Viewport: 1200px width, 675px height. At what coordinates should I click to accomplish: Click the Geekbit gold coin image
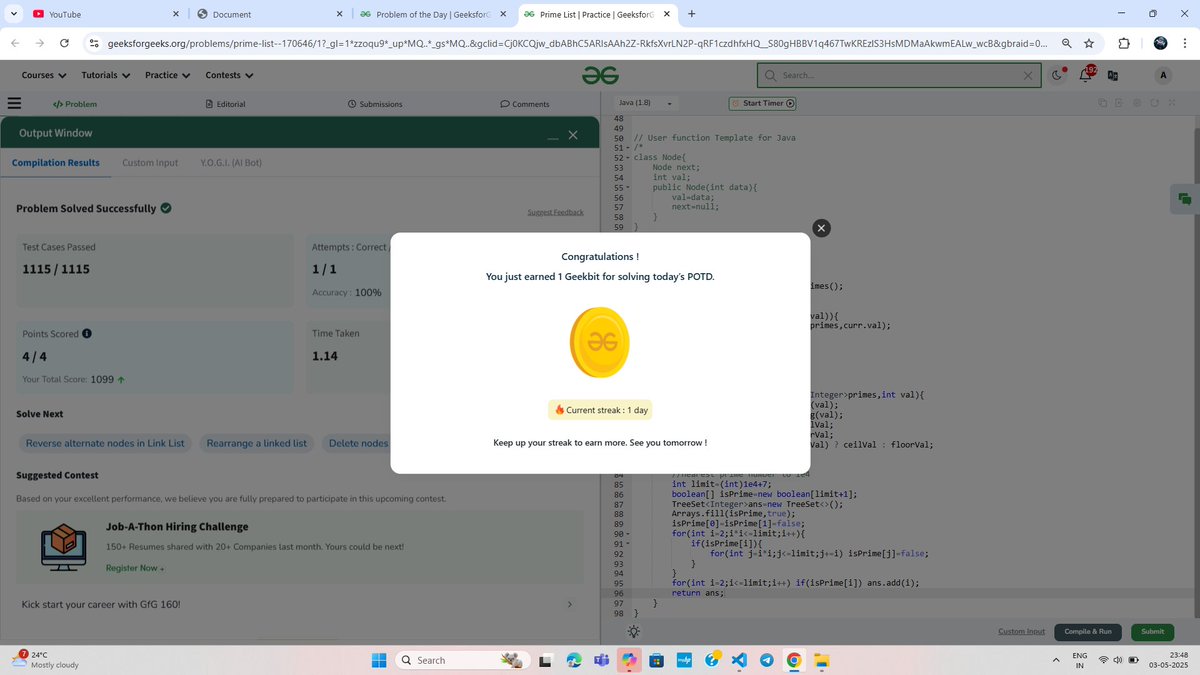coord(600,342)
